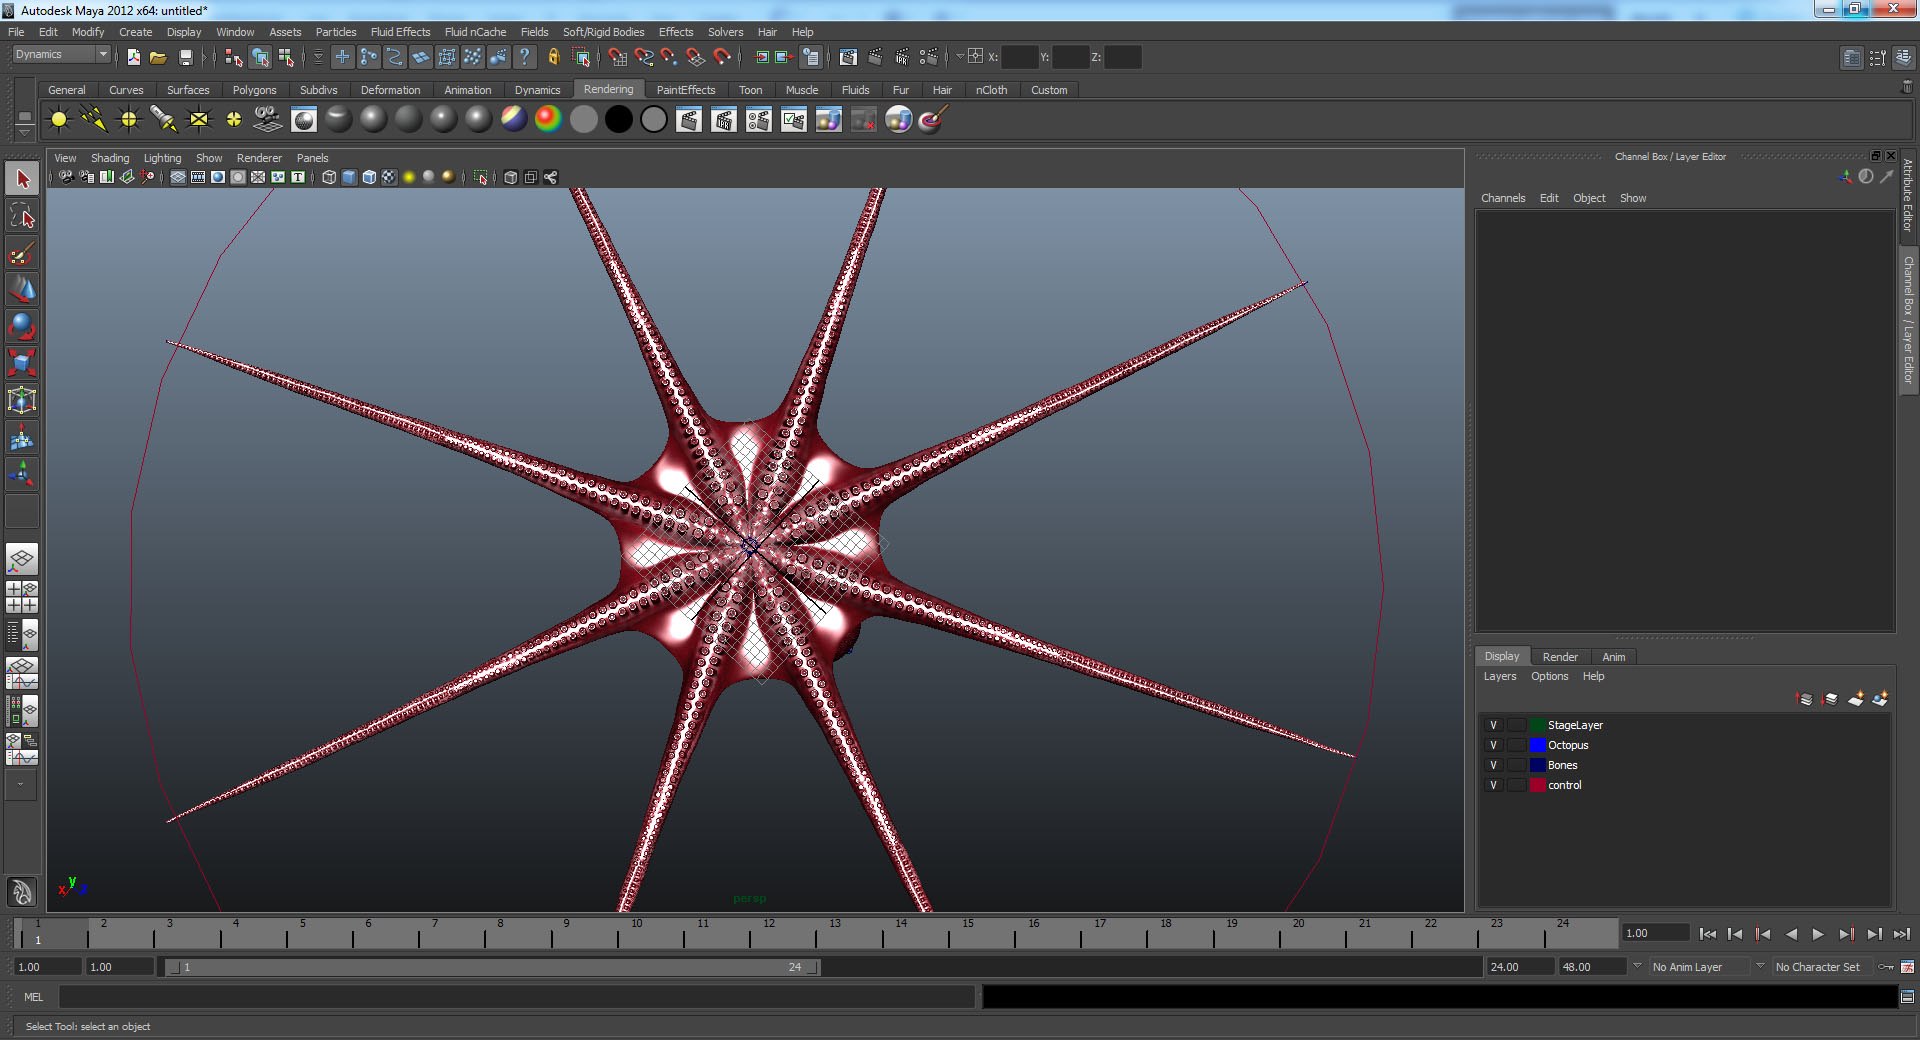Click create layer from selected icon
The height and width of the screenshot is (1040, 1920).
pos(1880,699)
